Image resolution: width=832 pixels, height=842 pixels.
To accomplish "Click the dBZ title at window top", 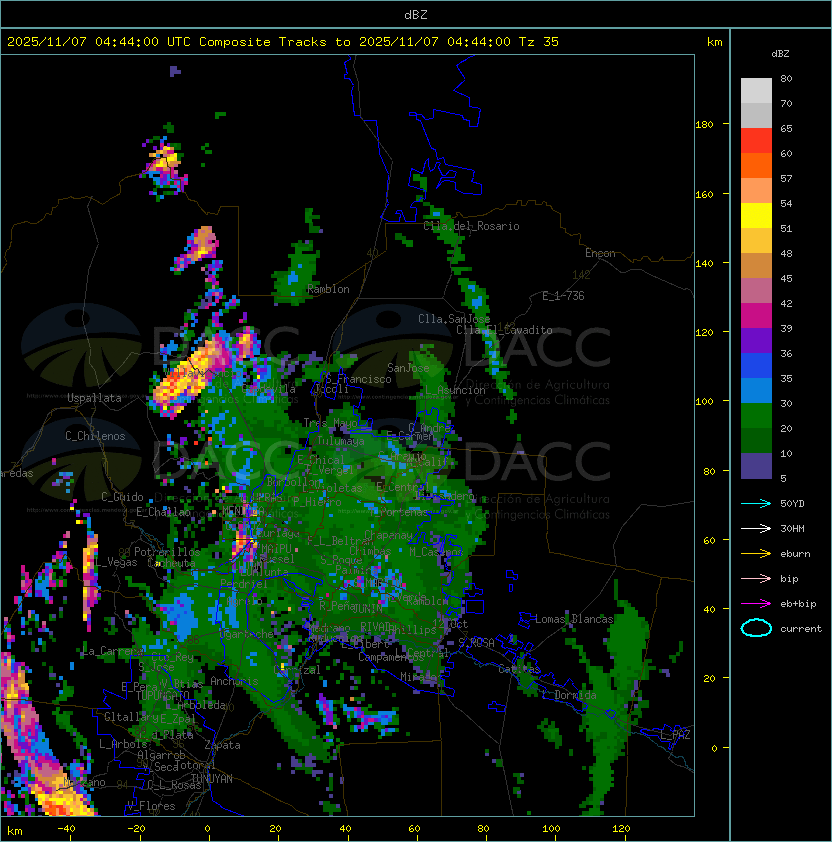I will (x=416, y=15).
